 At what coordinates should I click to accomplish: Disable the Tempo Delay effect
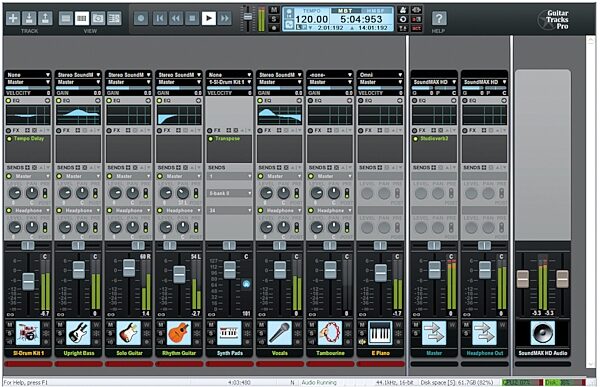pyautogui.click(x=9, y=139)
